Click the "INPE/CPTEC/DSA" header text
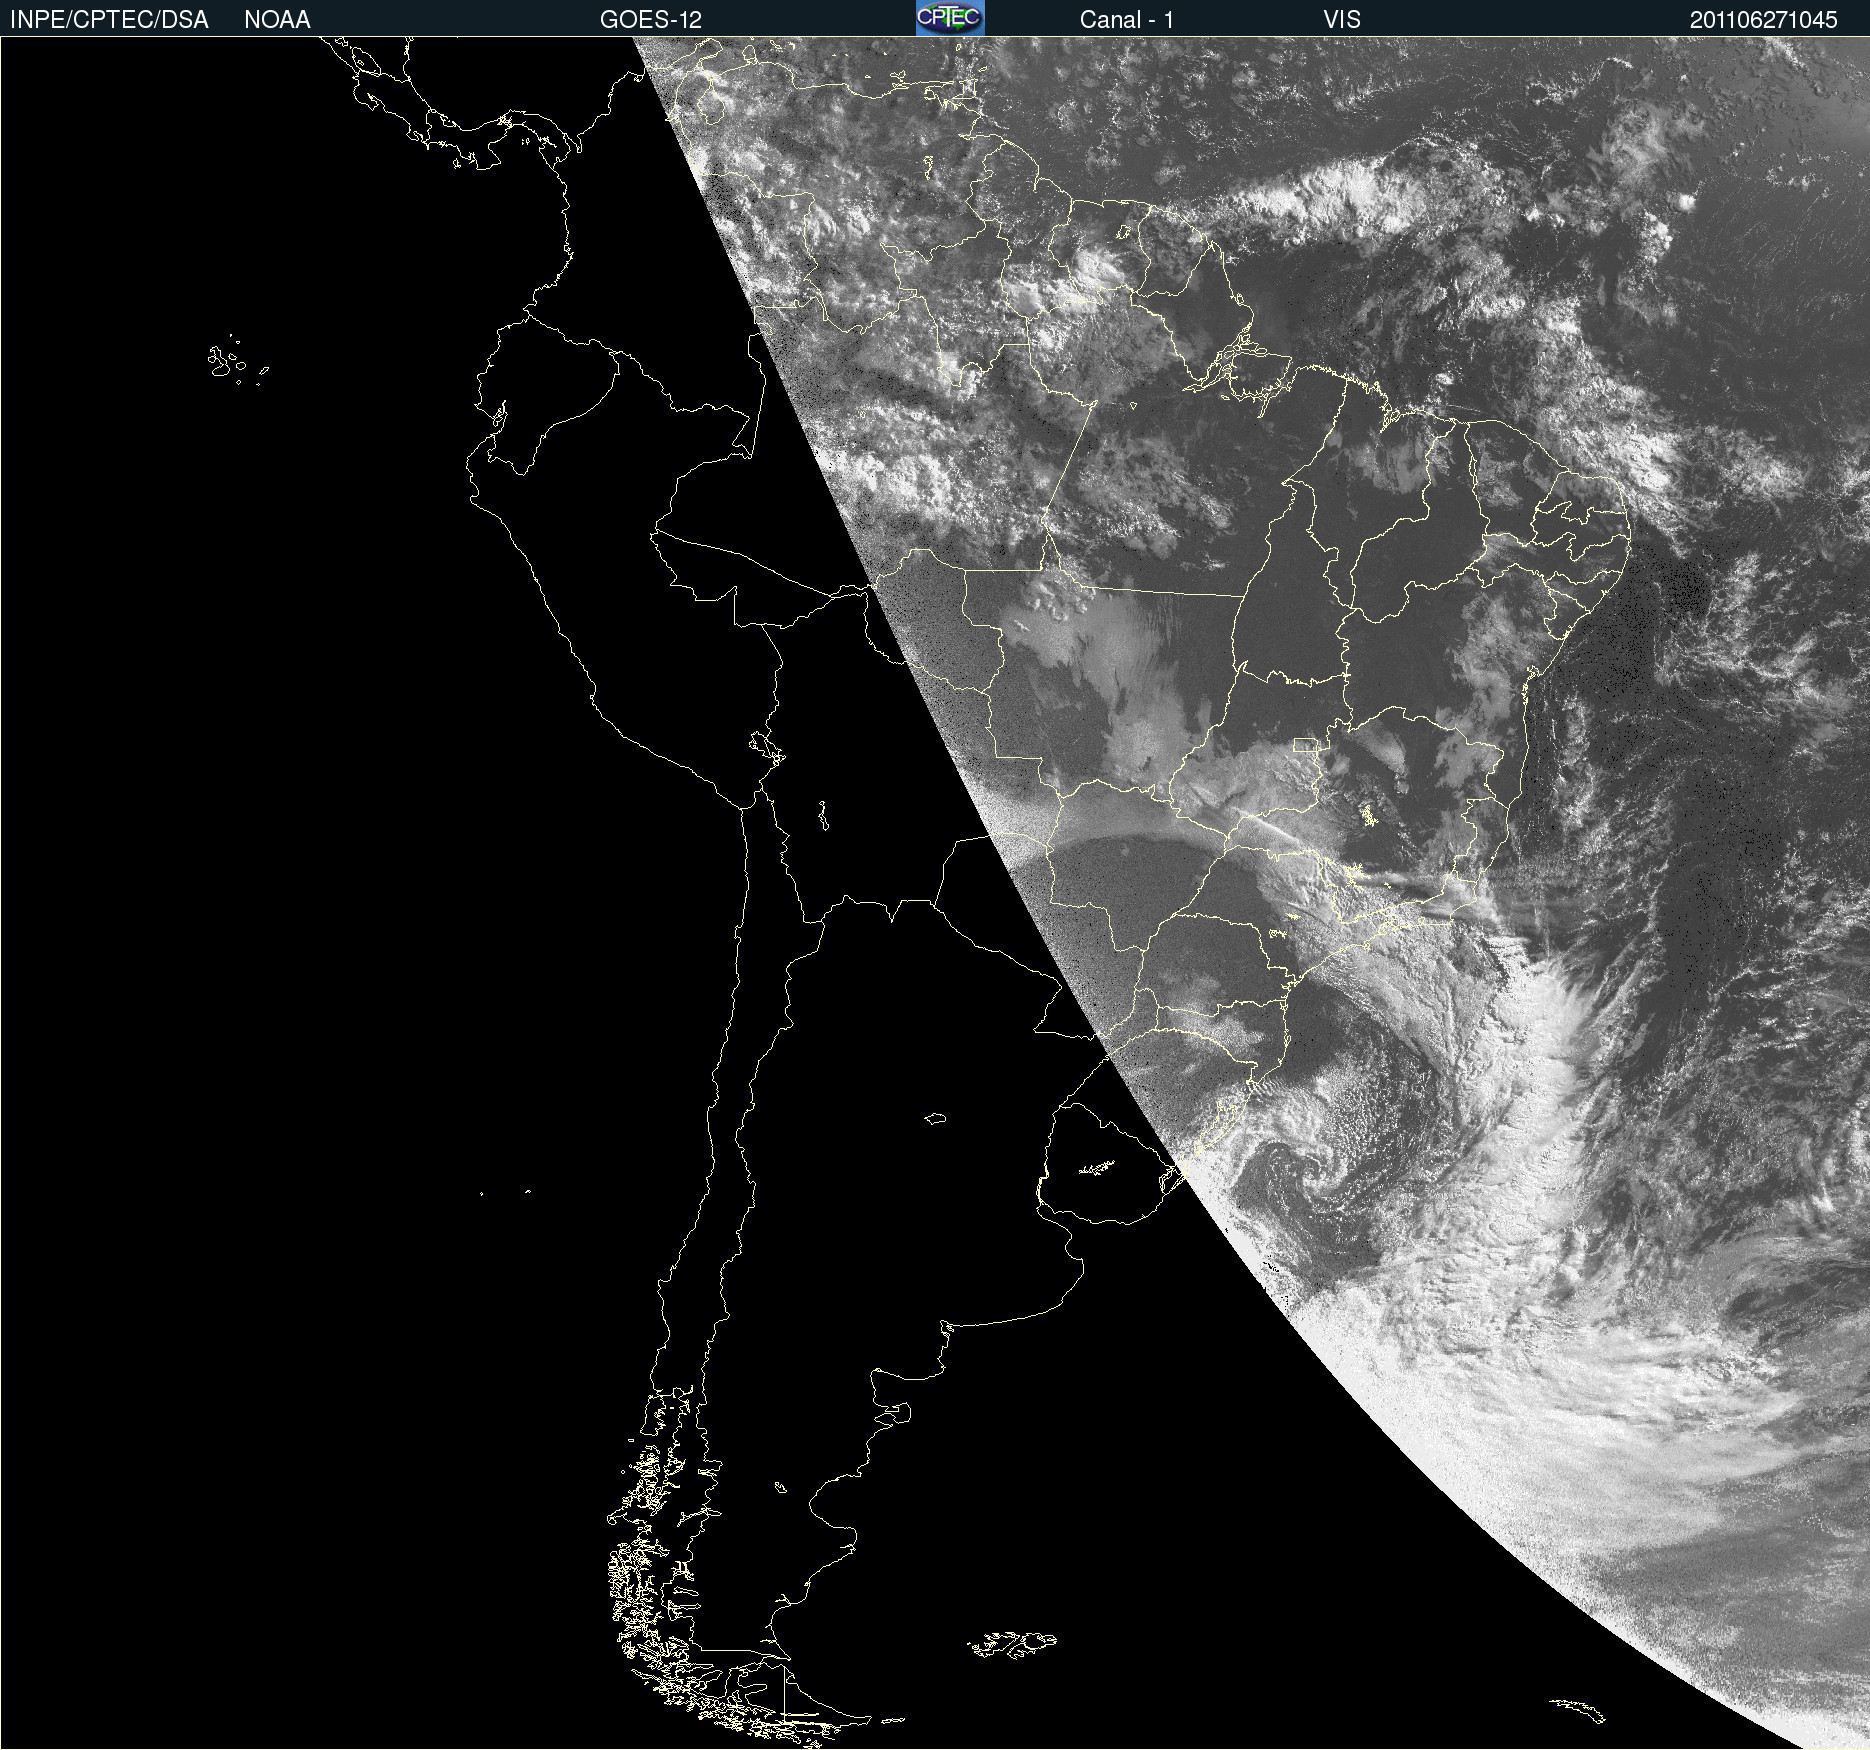The width and height of the screenshot is (1870, 1750). click(x=109, y=20)
